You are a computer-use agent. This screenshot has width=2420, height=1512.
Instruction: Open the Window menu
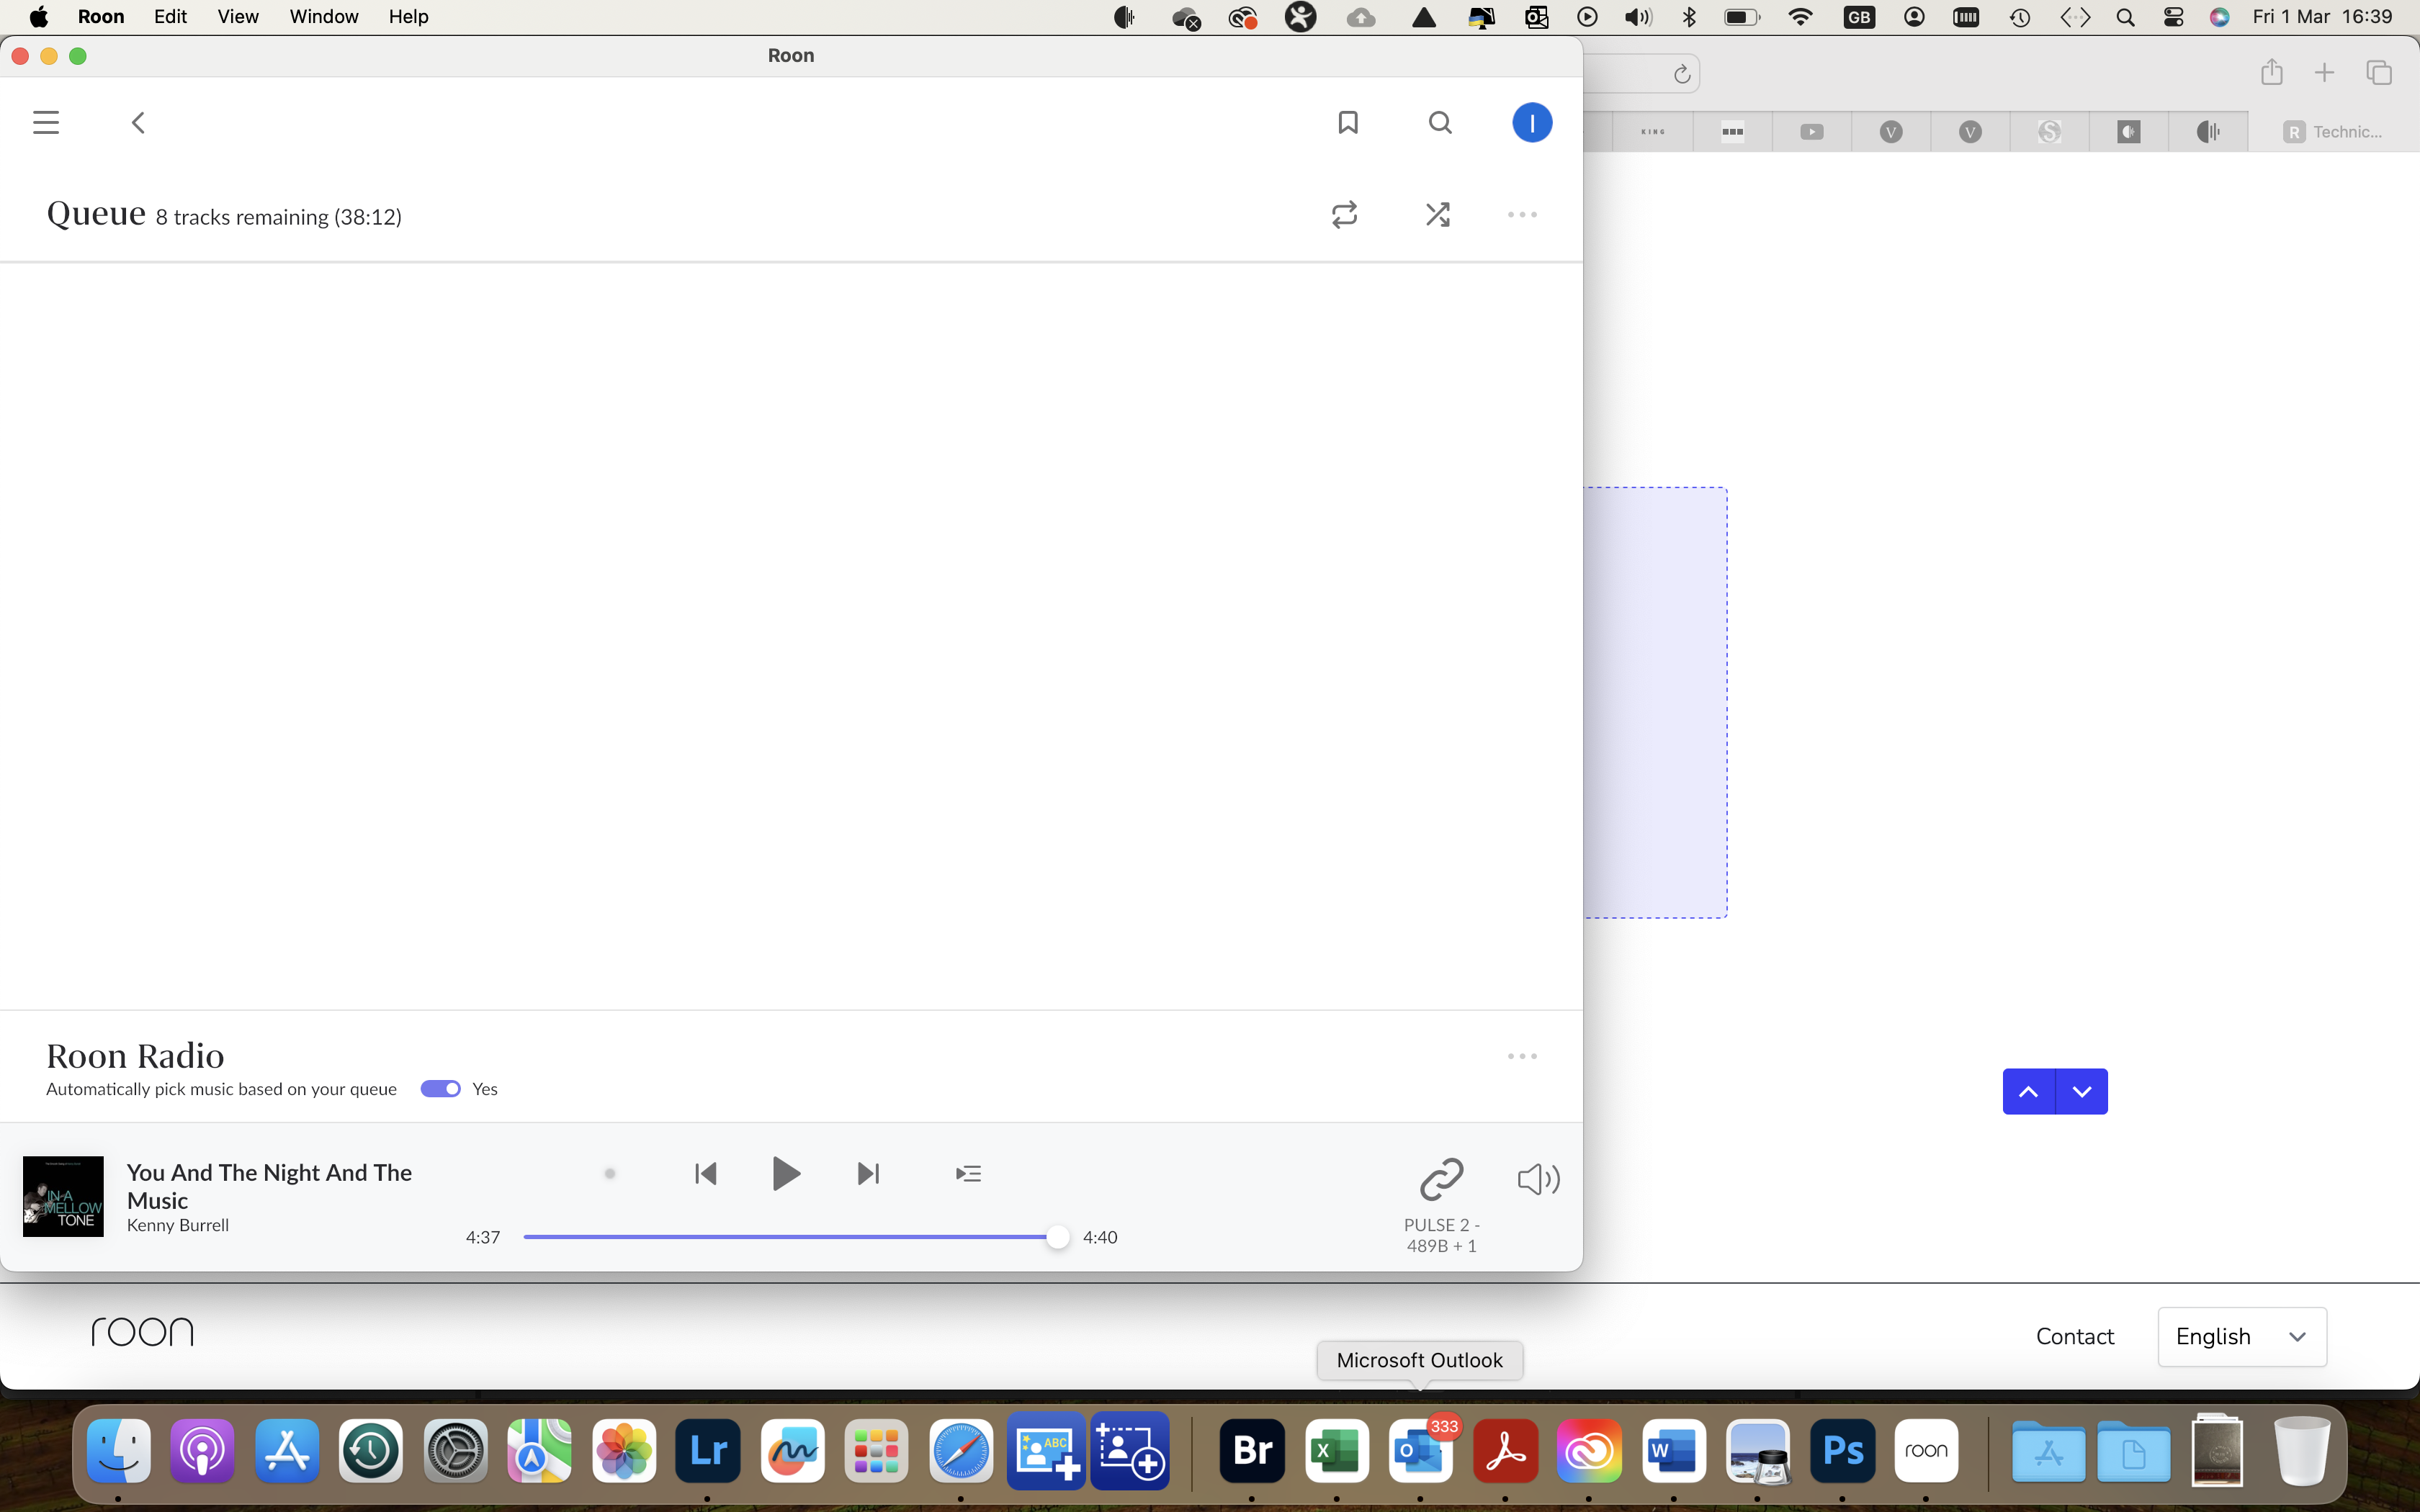click(x=324, y=17)
